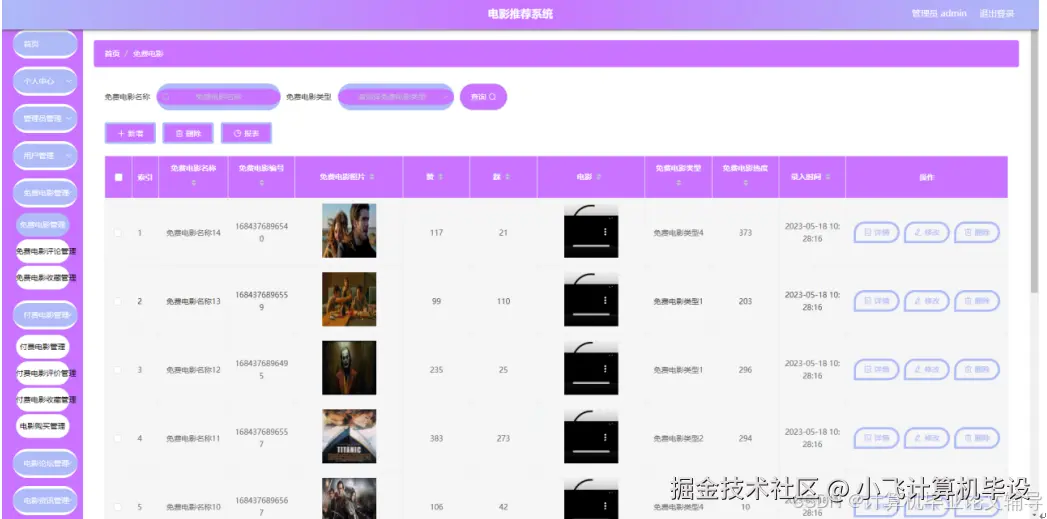Image resolution: width=1047 pixels, height=519 pixels.
Task: Open the 报表 report button
Action: [x=246, y=134]
